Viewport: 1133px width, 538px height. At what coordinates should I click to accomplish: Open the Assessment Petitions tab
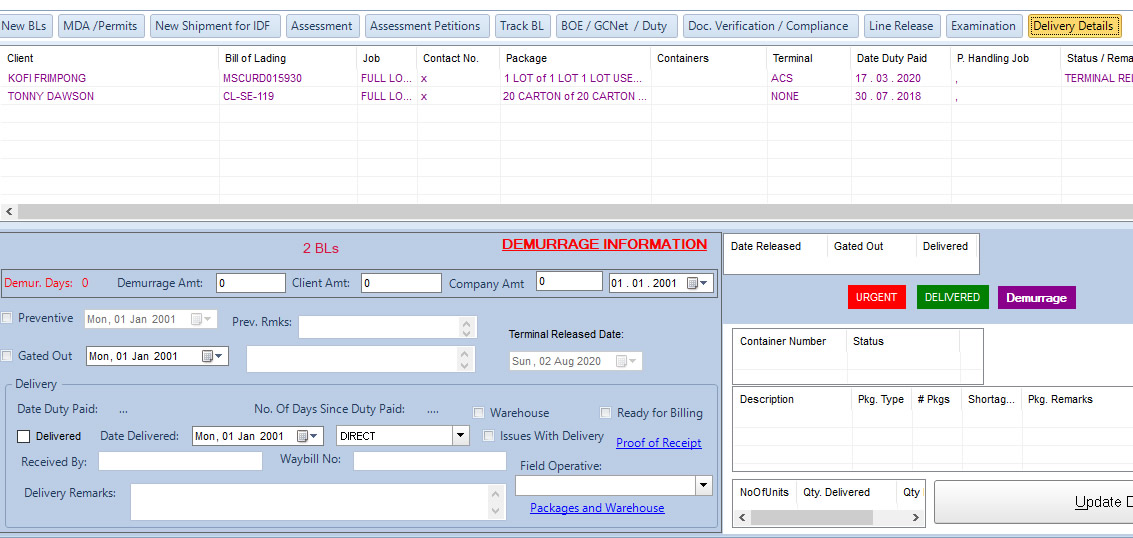425,26
